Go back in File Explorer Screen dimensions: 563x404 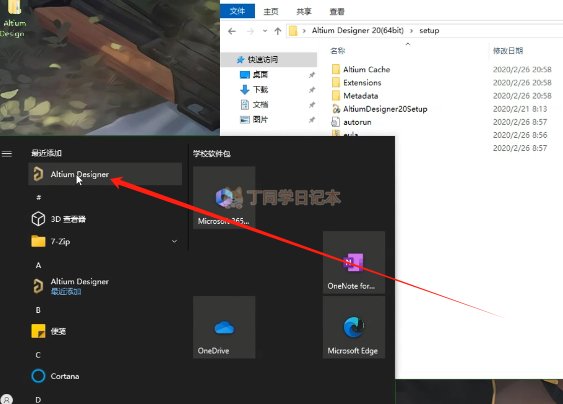click(232, 31)
